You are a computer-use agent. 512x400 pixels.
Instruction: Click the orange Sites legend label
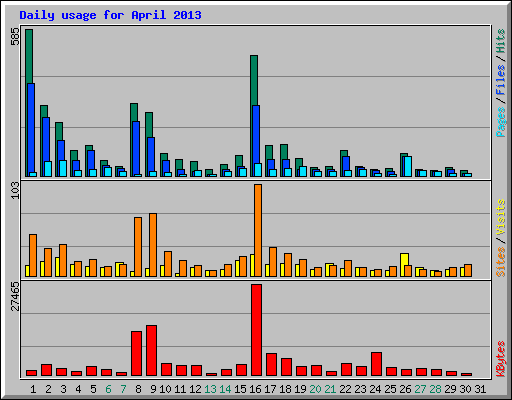click(500, 262)
